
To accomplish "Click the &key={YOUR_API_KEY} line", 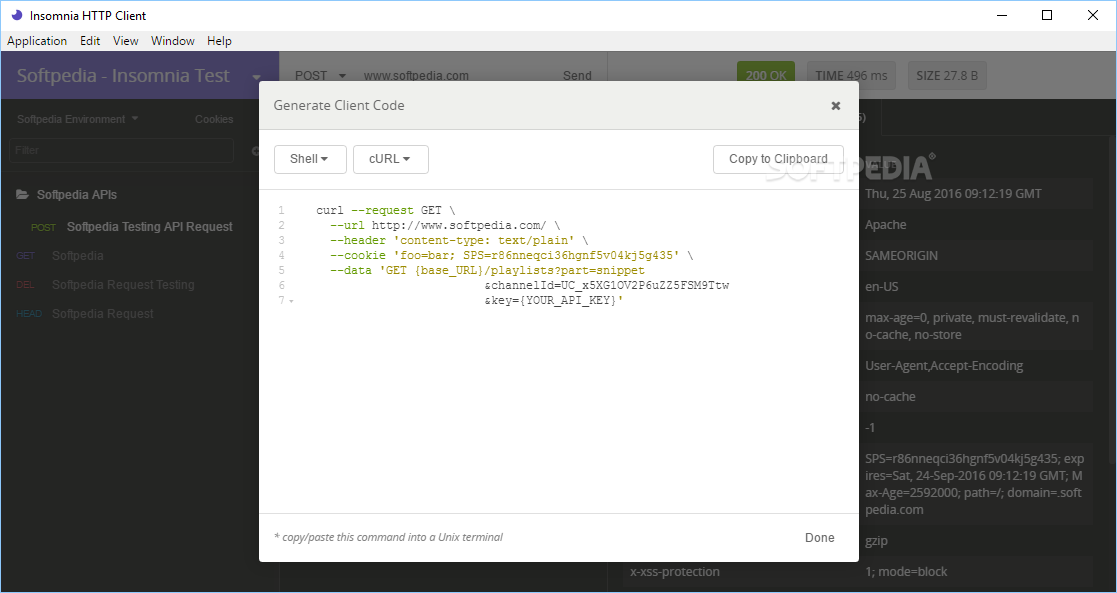I will pos(554,300).
